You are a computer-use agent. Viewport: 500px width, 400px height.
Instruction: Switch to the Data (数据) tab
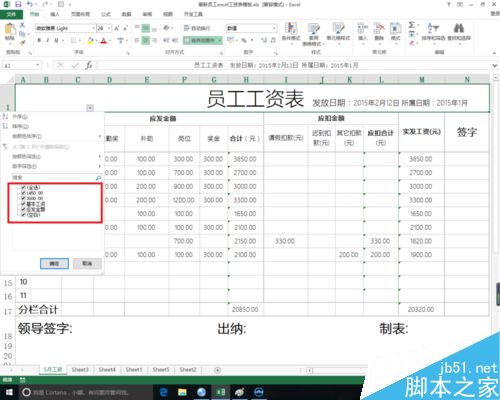click(126, 14)
